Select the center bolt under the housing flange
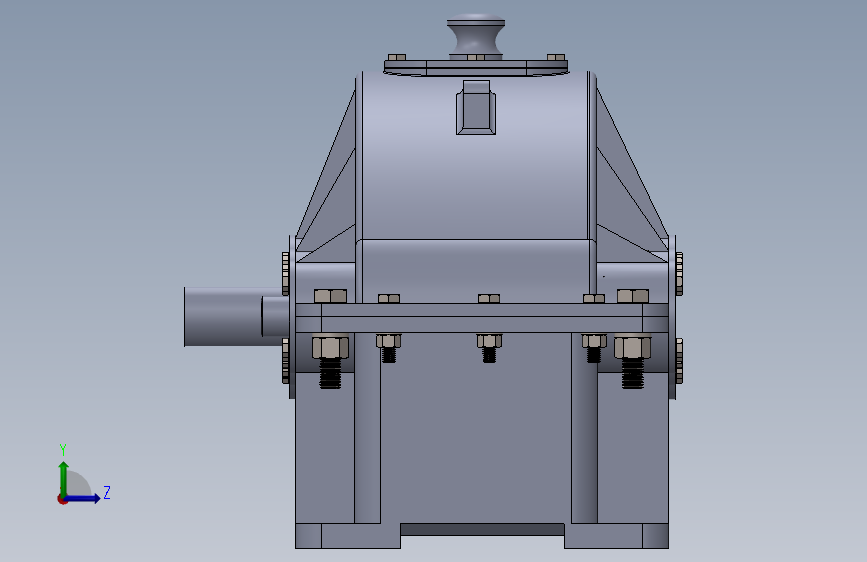867x562 pixels. click(x=489, y=347)
